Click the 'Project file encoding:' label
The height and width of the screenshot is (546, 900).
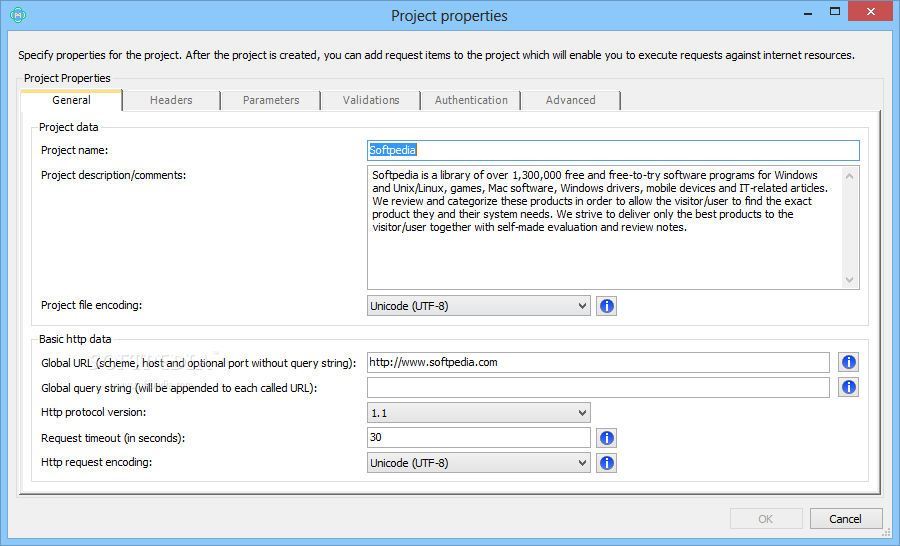pos(91,305)
